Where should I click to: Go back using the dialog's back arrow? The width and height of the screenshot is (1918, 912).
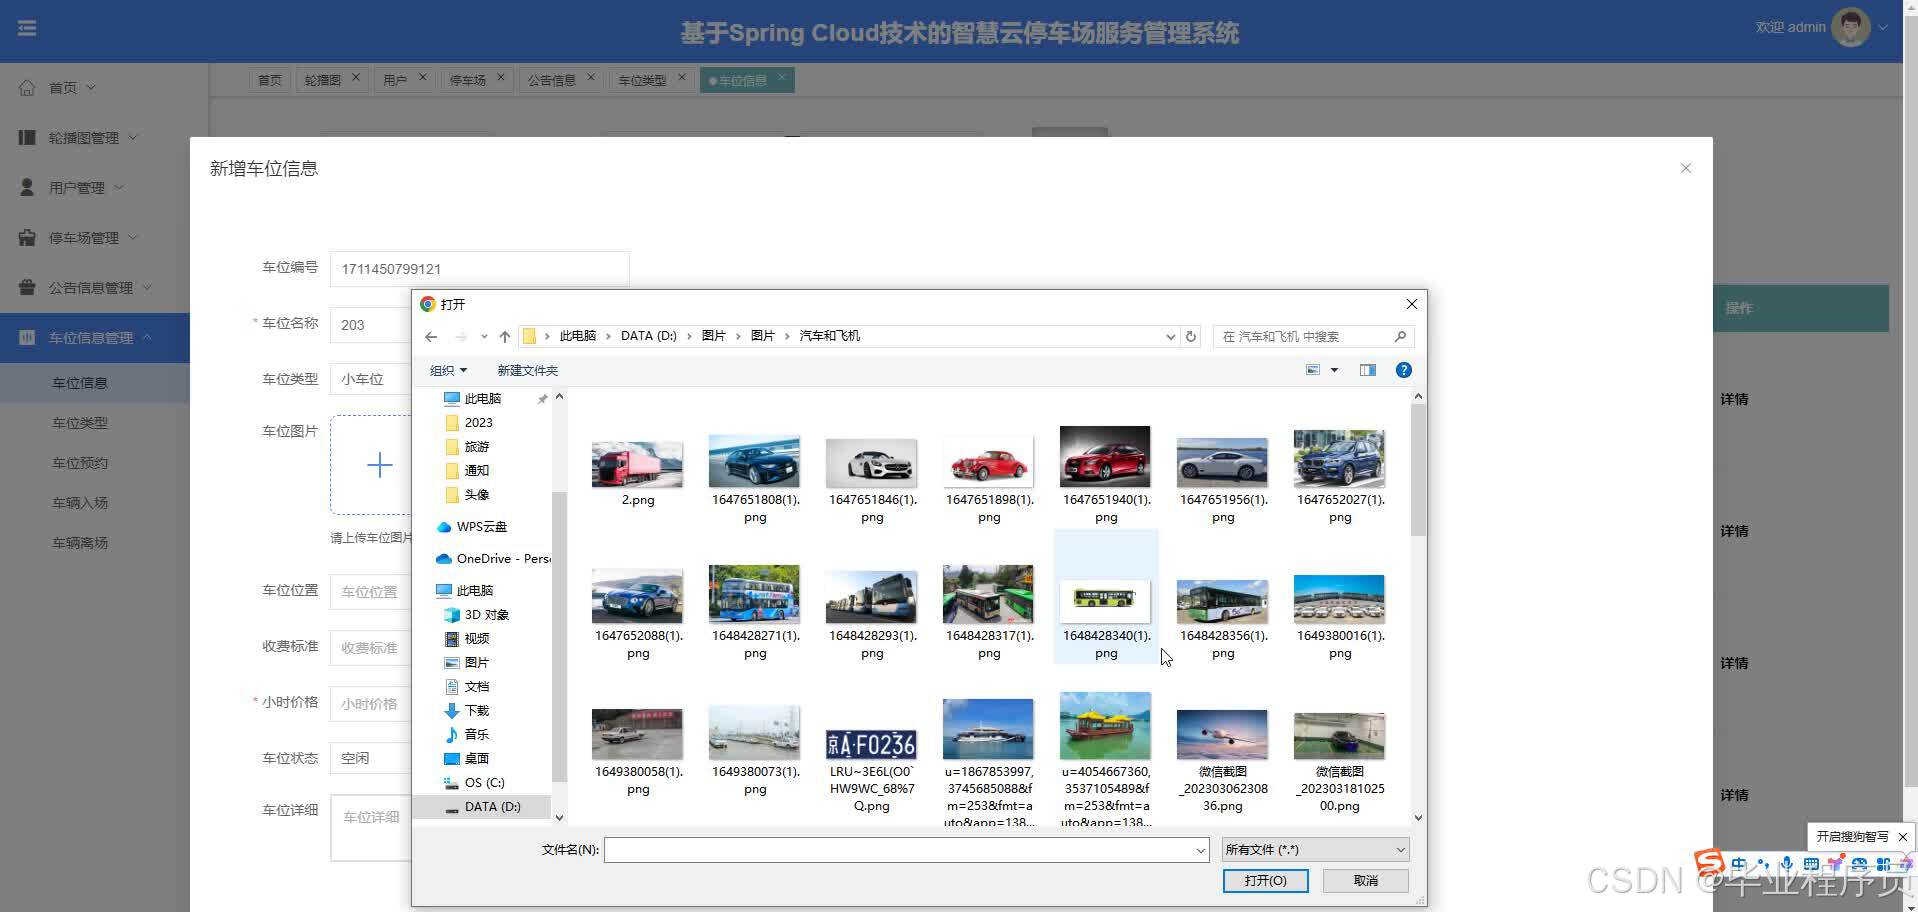[x=431, y=337]
